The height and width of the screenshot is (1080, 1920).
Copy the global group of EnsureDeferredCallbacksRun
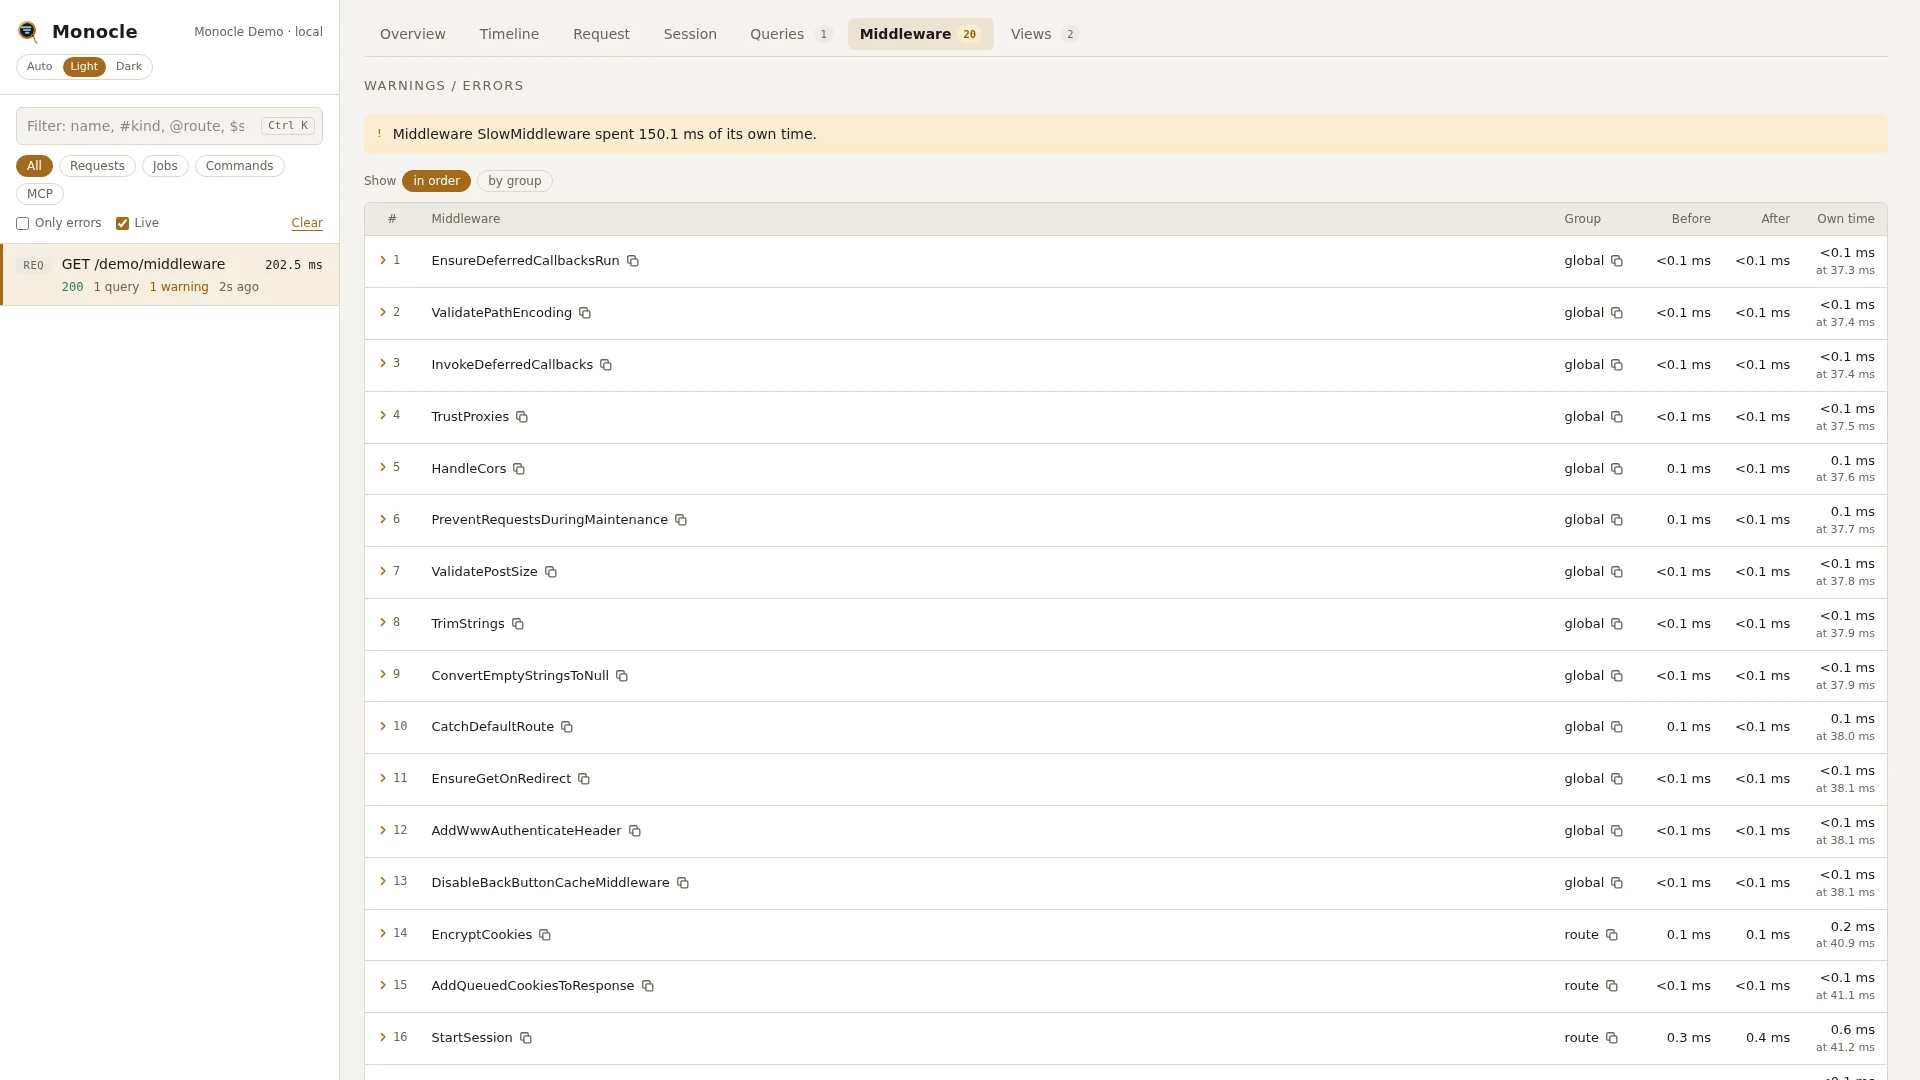[1617, 261]
